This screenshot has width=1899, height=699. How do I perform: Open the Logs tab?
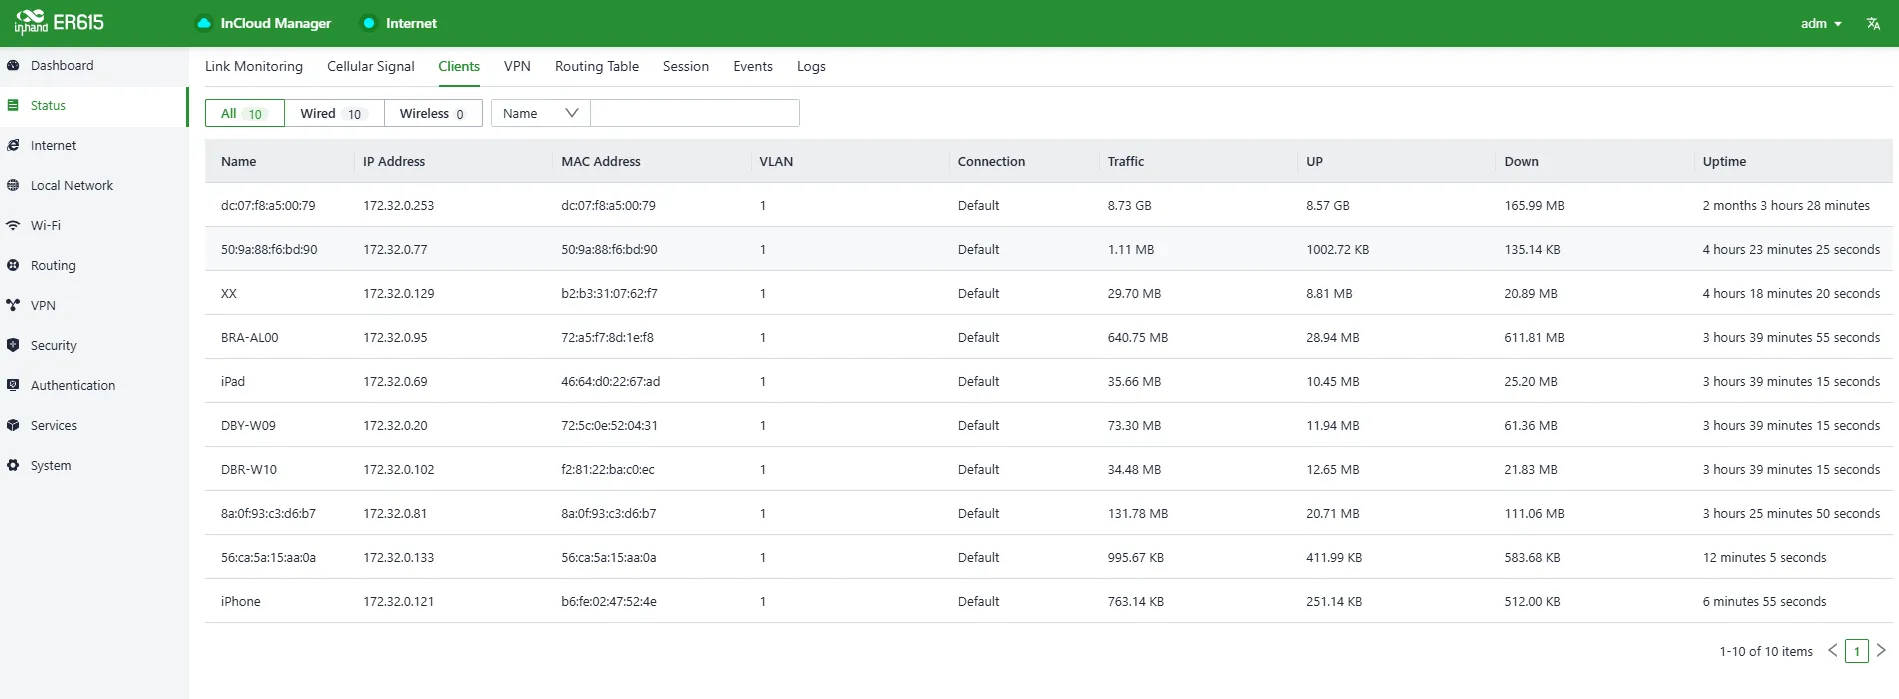click(811, 66)
